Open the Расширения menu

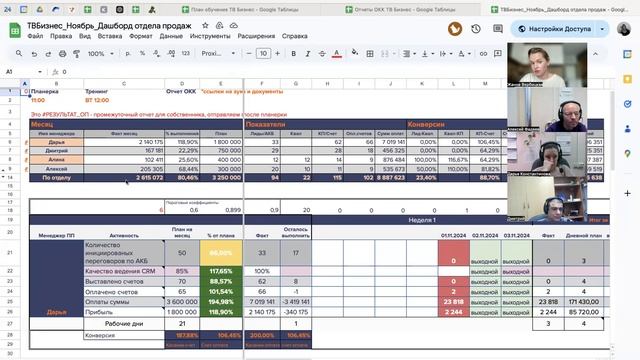(256, 36)
